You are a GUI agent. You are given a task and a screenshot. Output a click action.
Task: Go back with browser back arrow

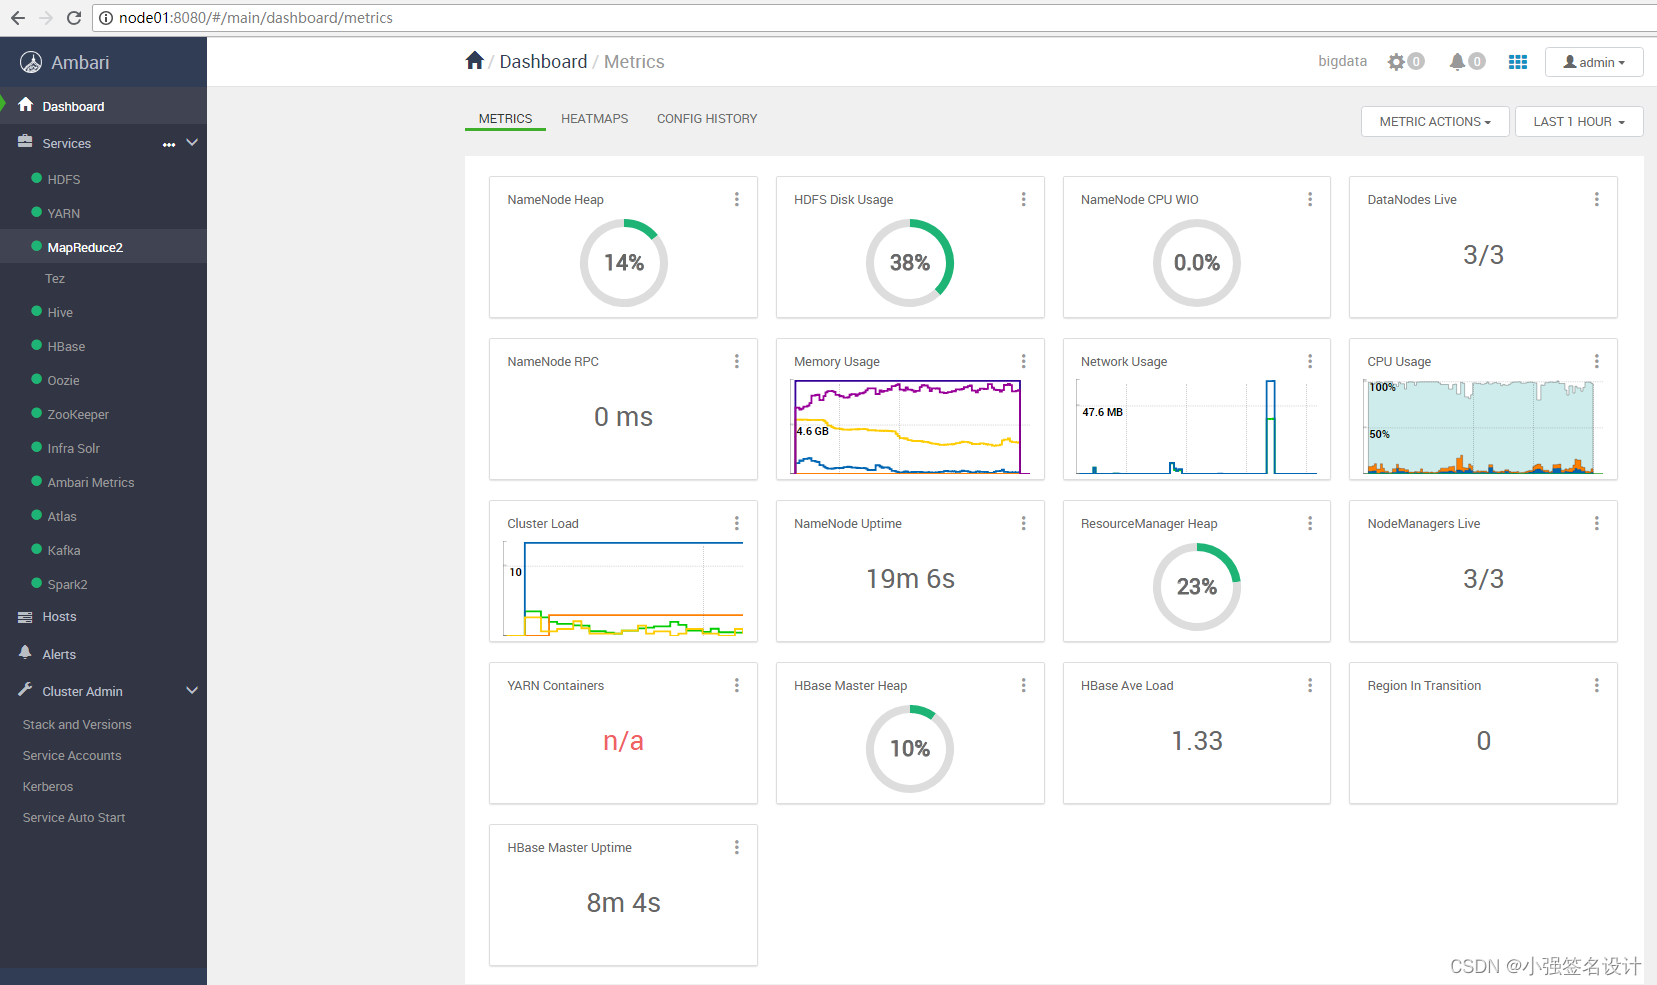(18, 18)
